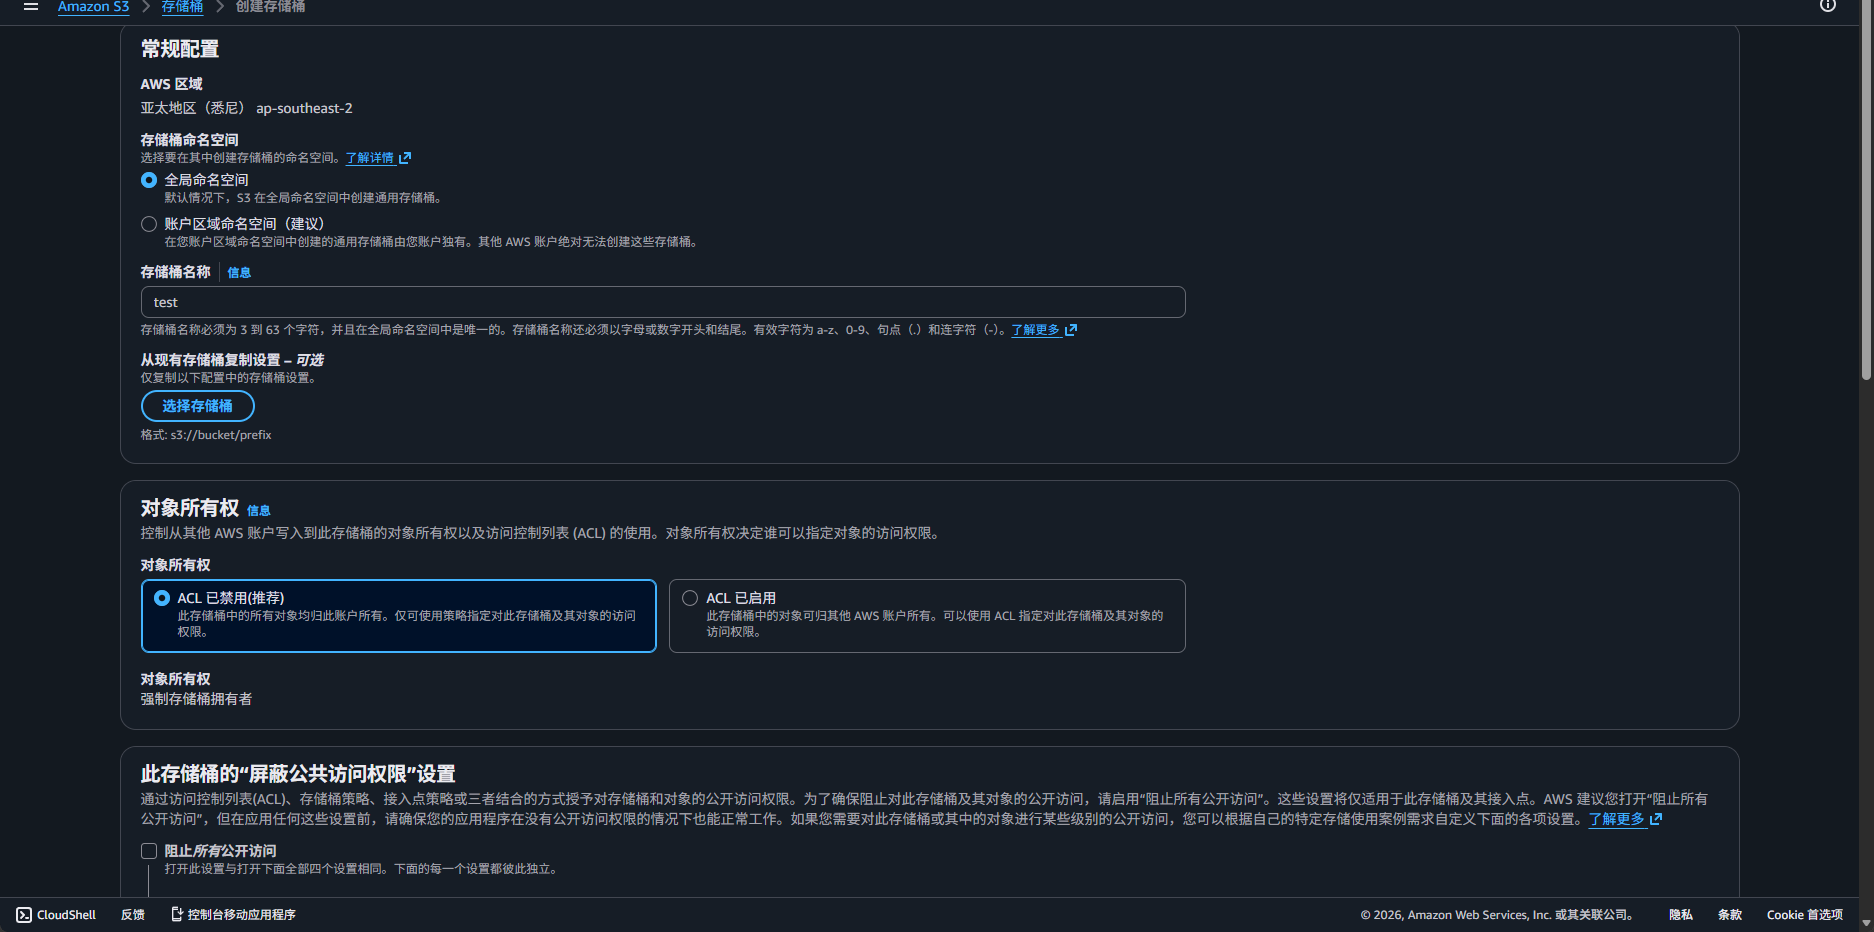
Task: Open the 隐私 footer link
Action: (x=1681, y=915)
